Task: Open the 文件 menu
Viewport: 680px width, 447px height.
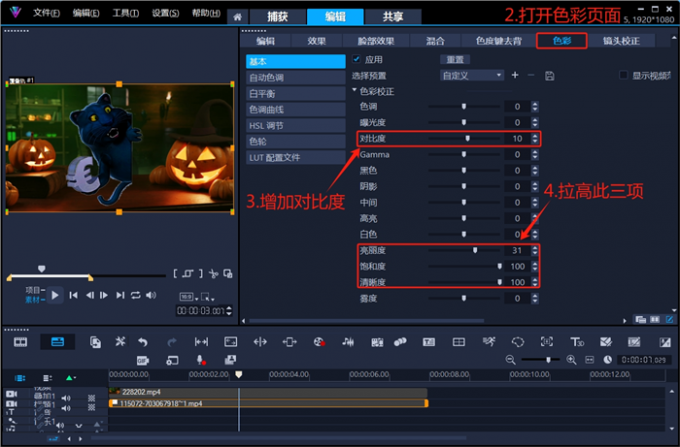Action: pos(46,13)
